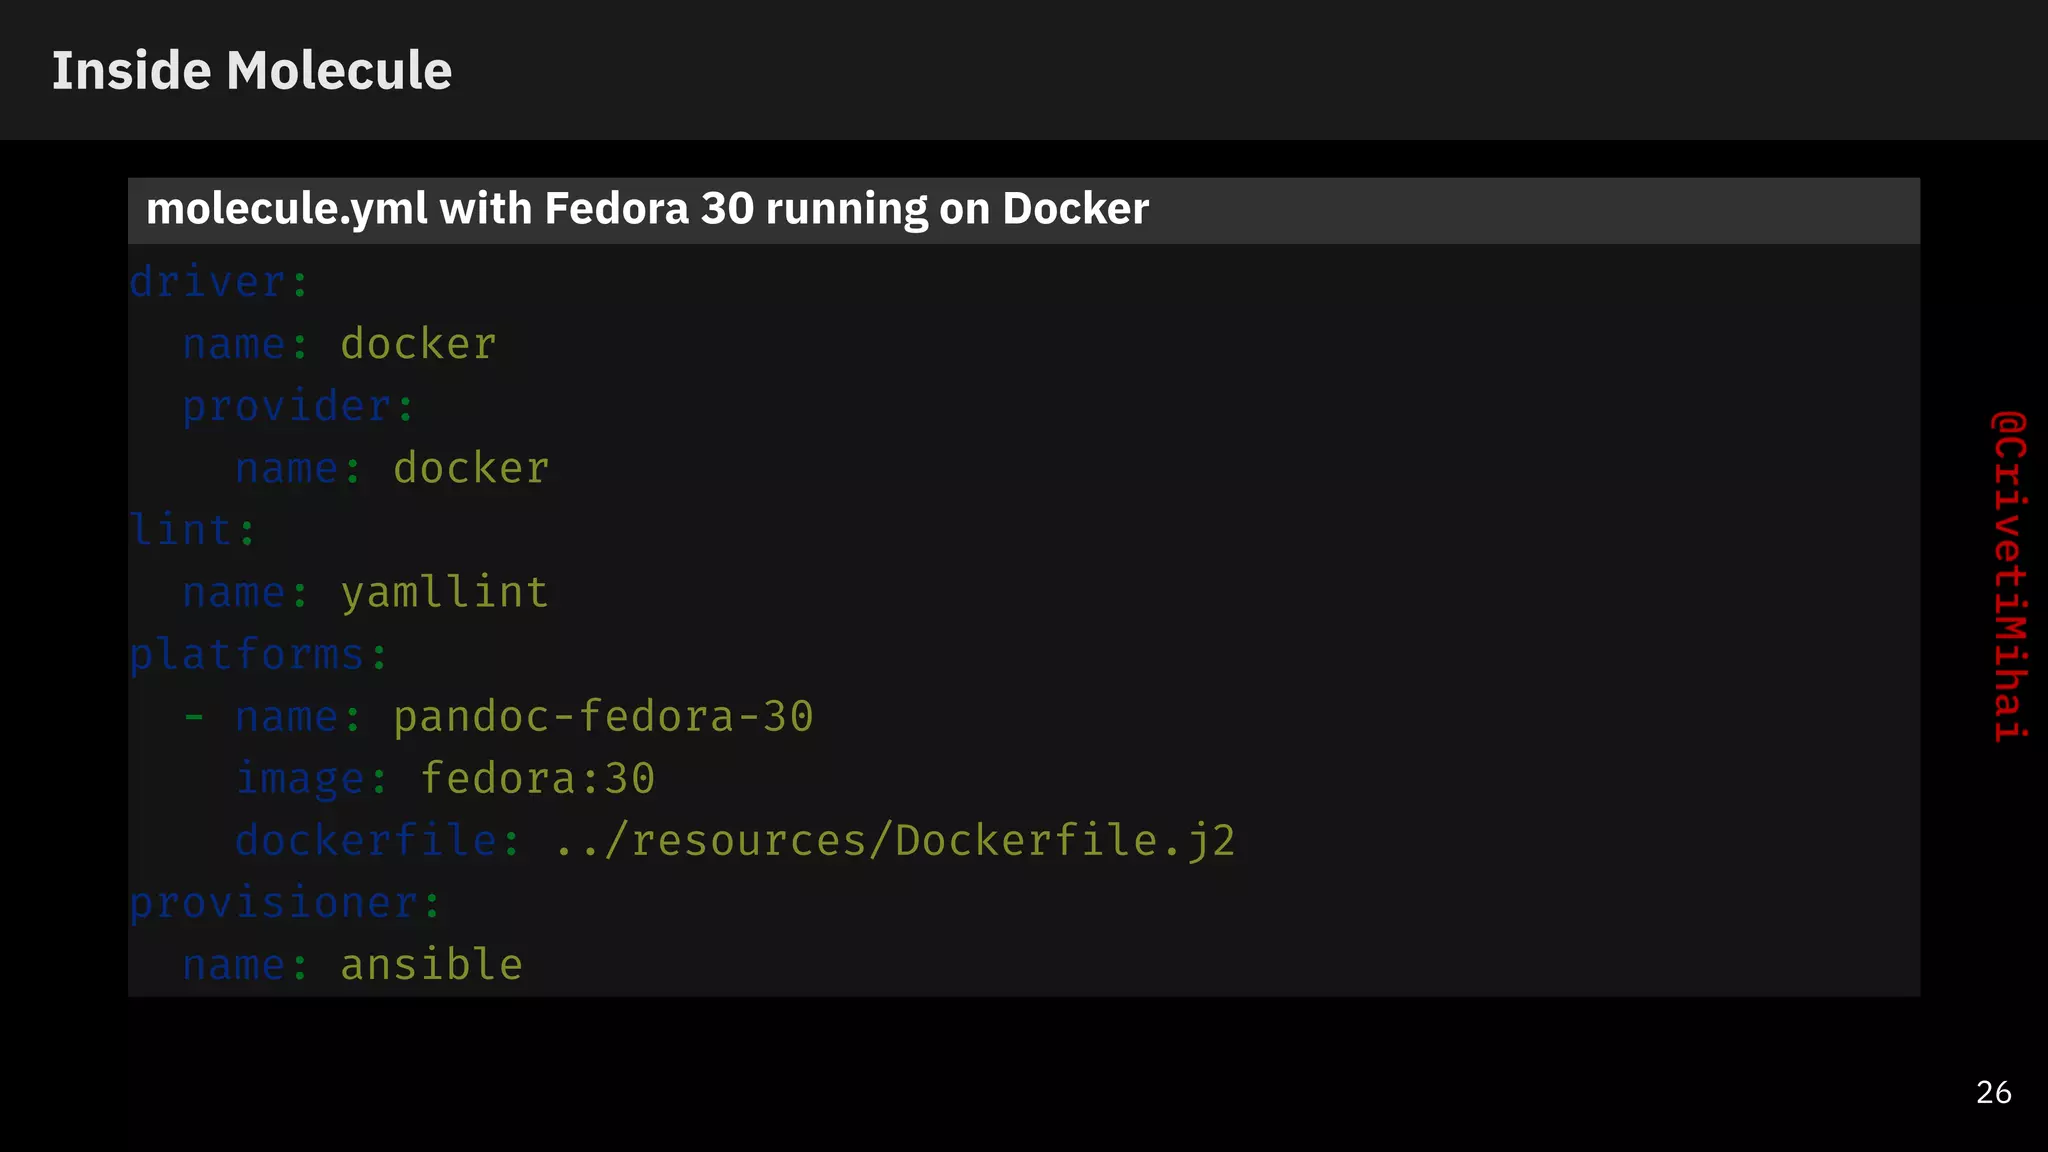The image size is (2048, 1152).
Task: Click the 'name: yamllint' line
Action: [x=365, y=593]
